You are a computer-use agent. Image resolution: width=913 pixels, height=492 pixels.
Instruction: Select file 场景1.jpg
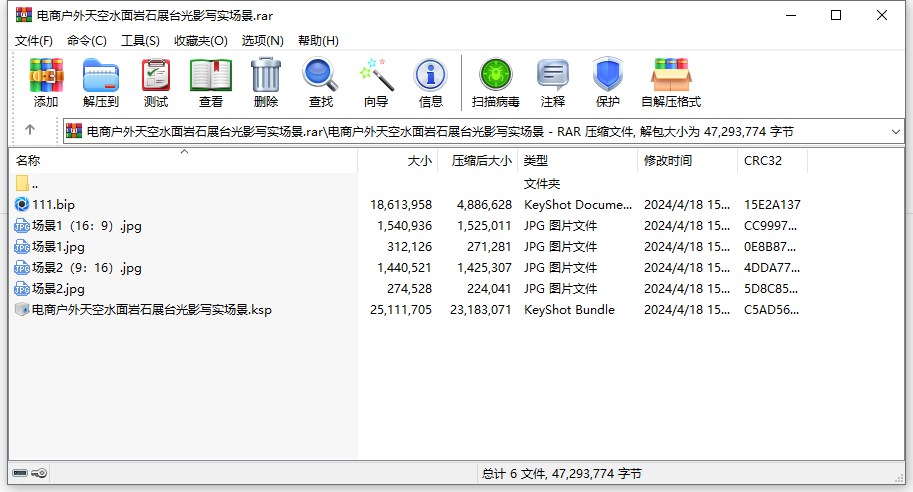58,247
